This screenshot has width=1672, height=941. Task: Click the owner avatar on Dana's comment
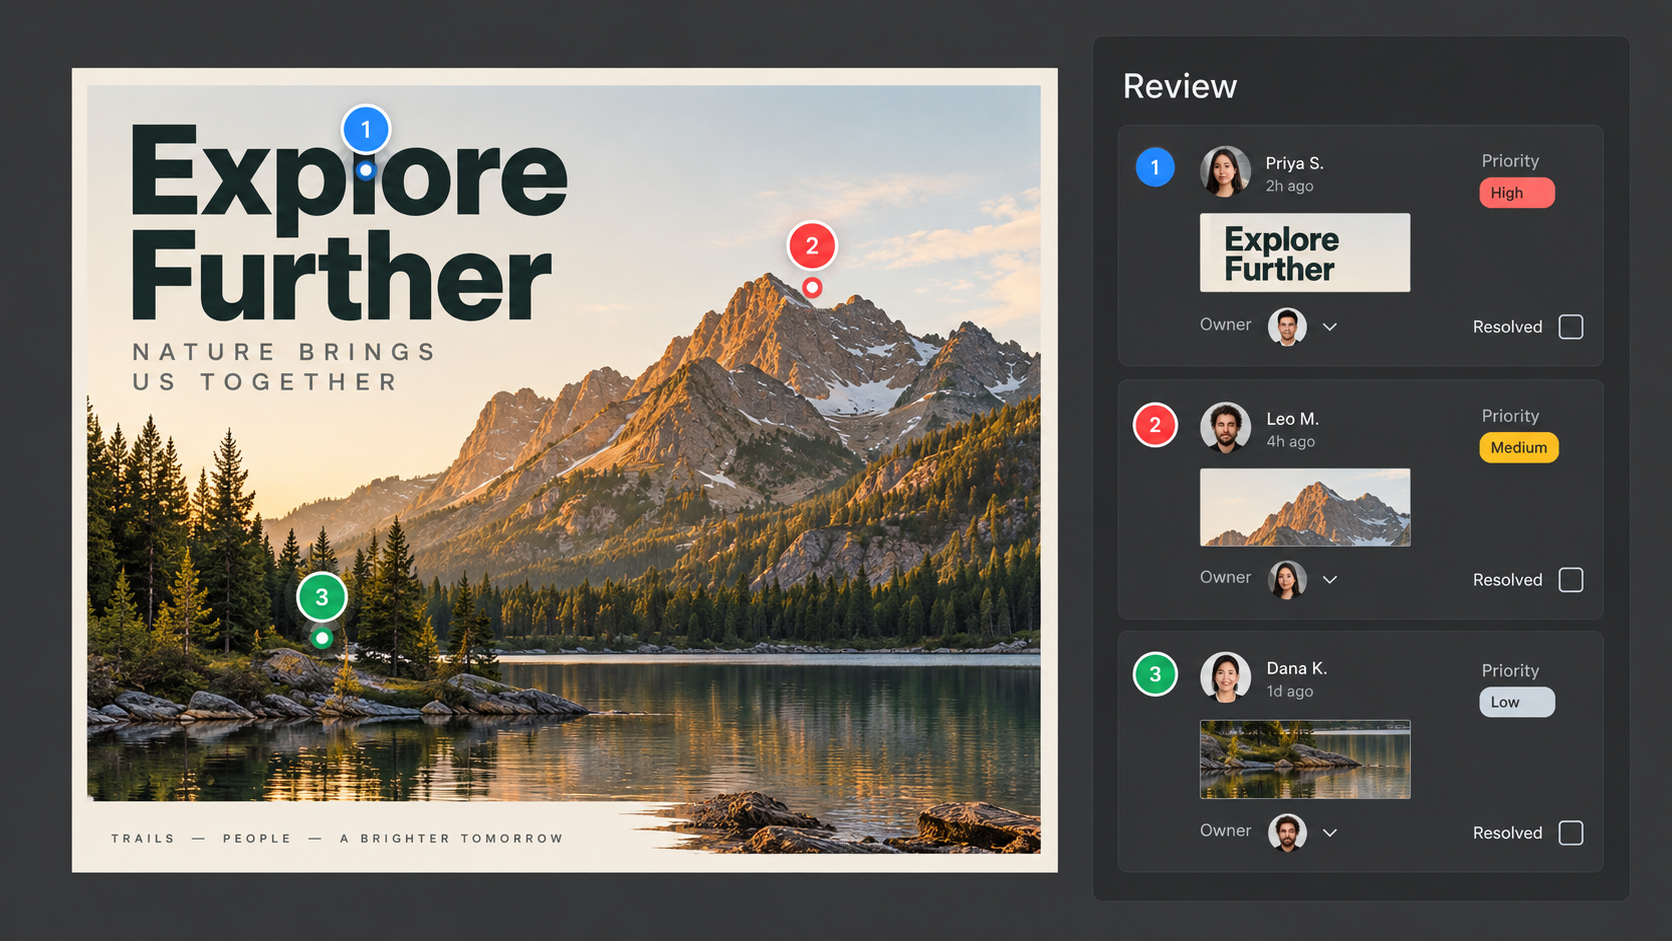(1287, 832)
